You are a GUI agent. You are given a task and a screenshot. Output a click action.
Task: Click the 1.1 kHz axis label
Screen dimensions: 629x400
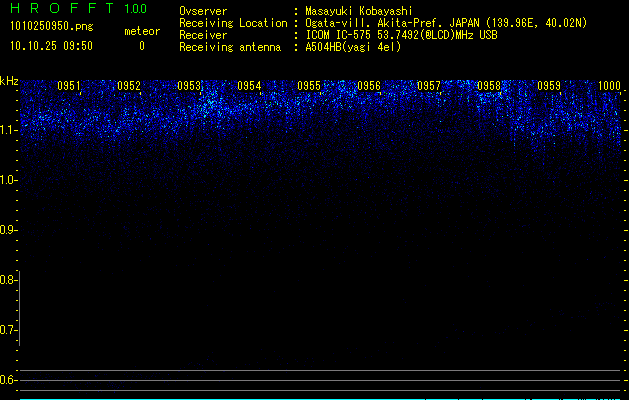click(7, 130)
